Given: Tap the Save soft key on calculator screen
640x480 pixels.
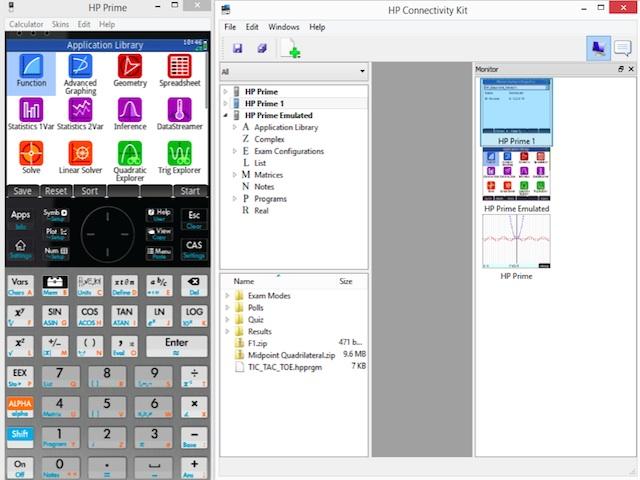Looking at the screenshot, I should [x=22, y=191].
